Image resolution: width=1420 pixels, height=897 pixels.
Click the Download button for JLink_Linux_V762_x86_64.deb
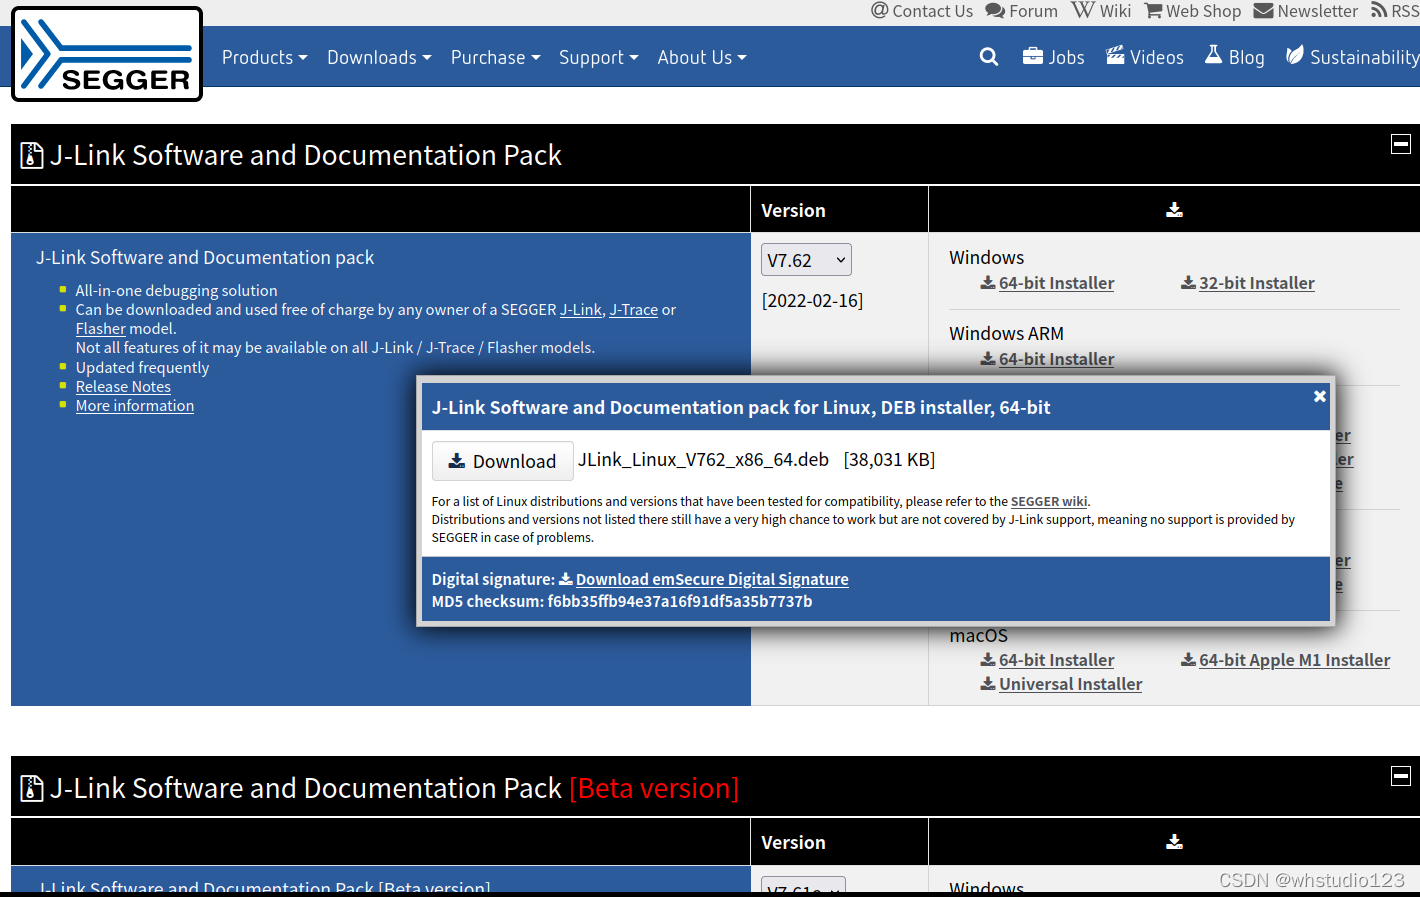coord(502,461)
